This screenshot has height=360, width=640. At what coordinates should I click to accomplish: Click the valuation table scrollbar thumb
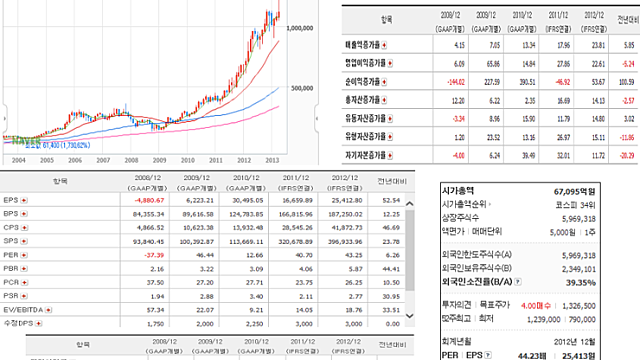click(410, 250)
